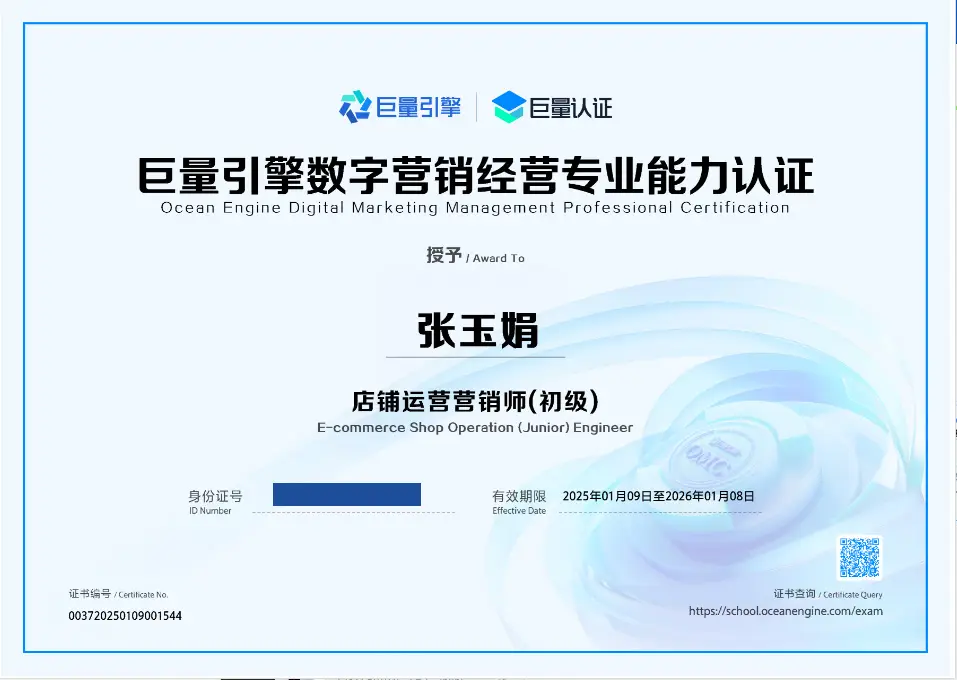Image resolution: width=957 pixels, height=680 pixels.
Task: Select the validity date range 2025年01月09日至2026年01月08日
Action: tap(658, 496)
